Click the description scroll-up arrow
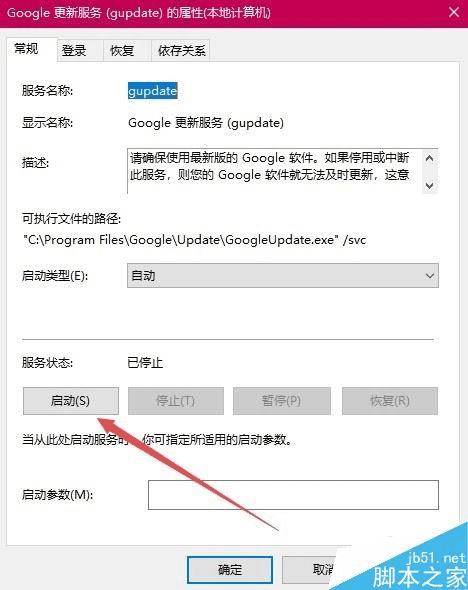Screen dimensions: 468x590 tap(429, 158)
